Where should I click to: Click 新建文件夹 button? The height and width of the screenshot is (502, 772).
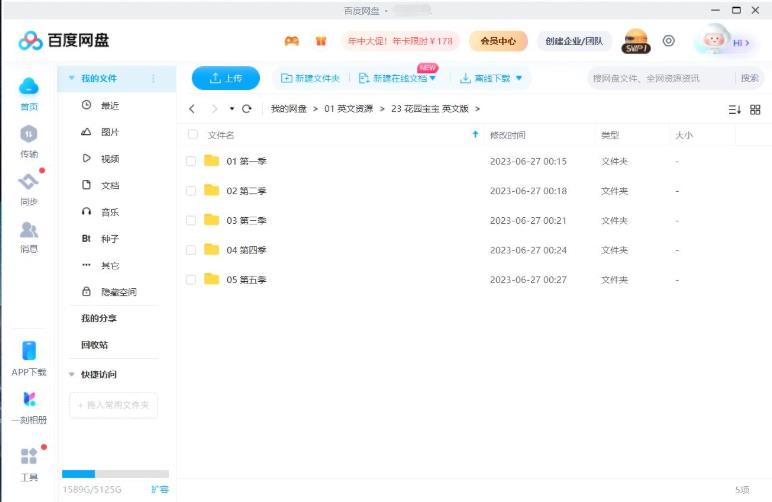(x=310, y=78)
